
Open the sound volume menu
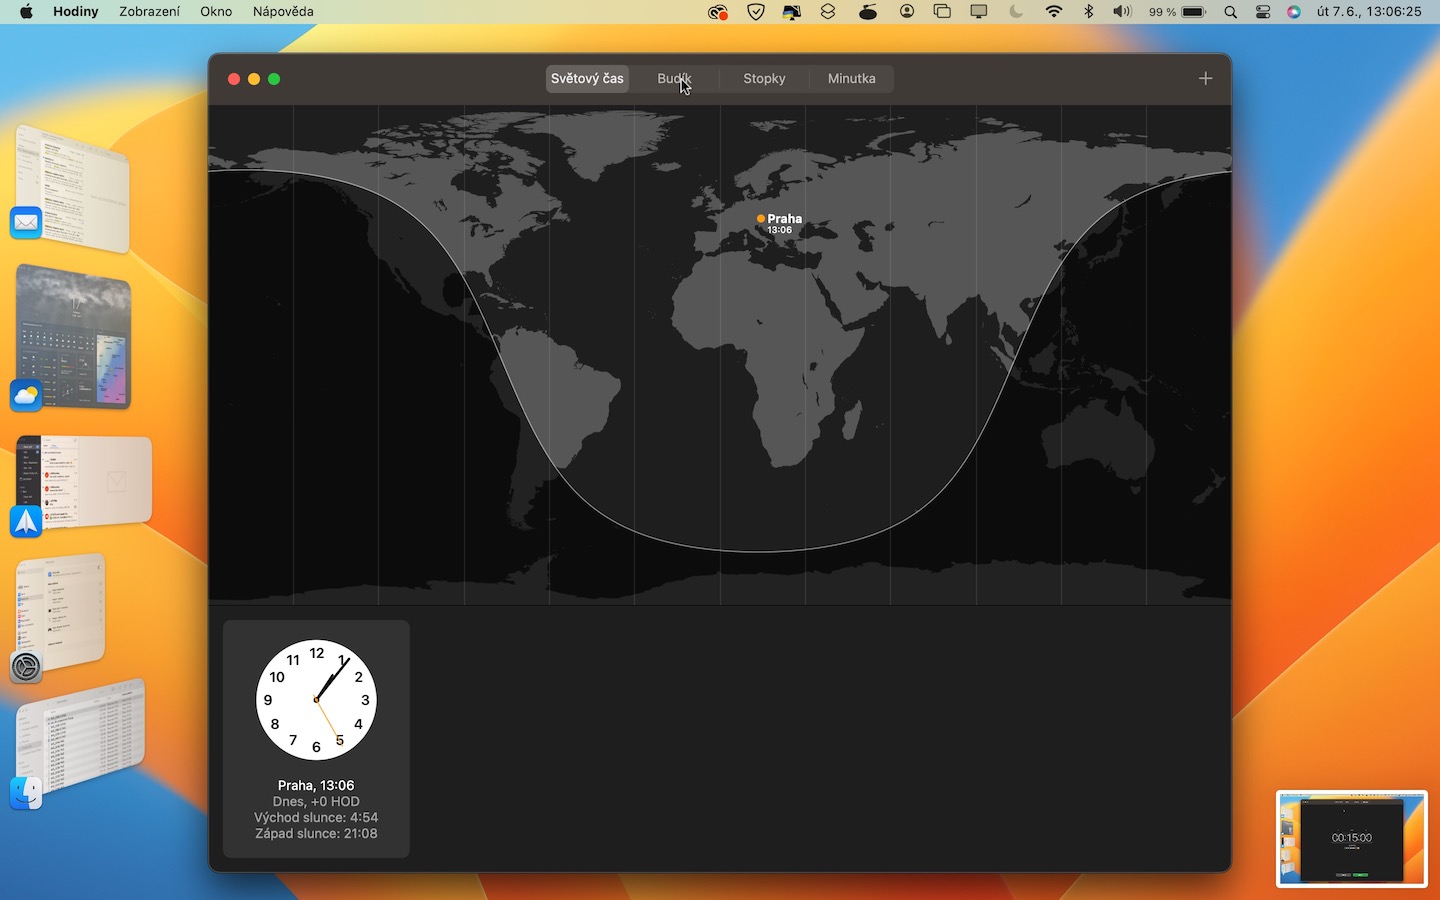pyautogui.click(x=1122, y=12)
